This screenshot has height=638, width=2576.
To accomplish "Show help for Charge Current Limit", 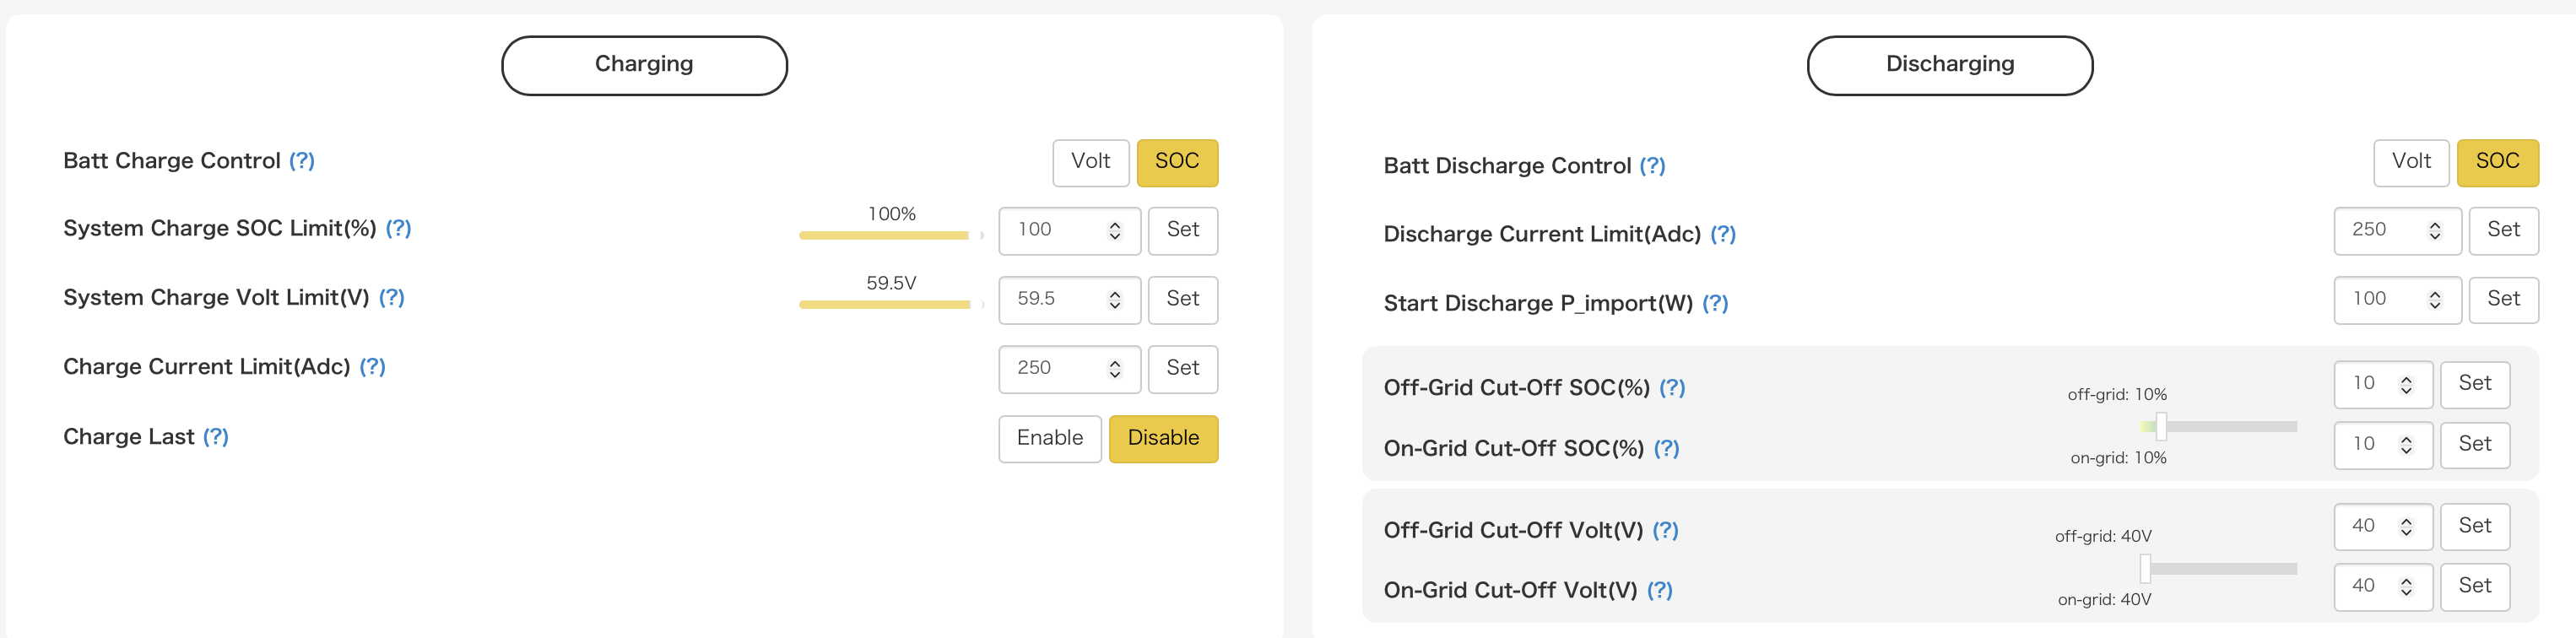I will [x=372, y=367].
